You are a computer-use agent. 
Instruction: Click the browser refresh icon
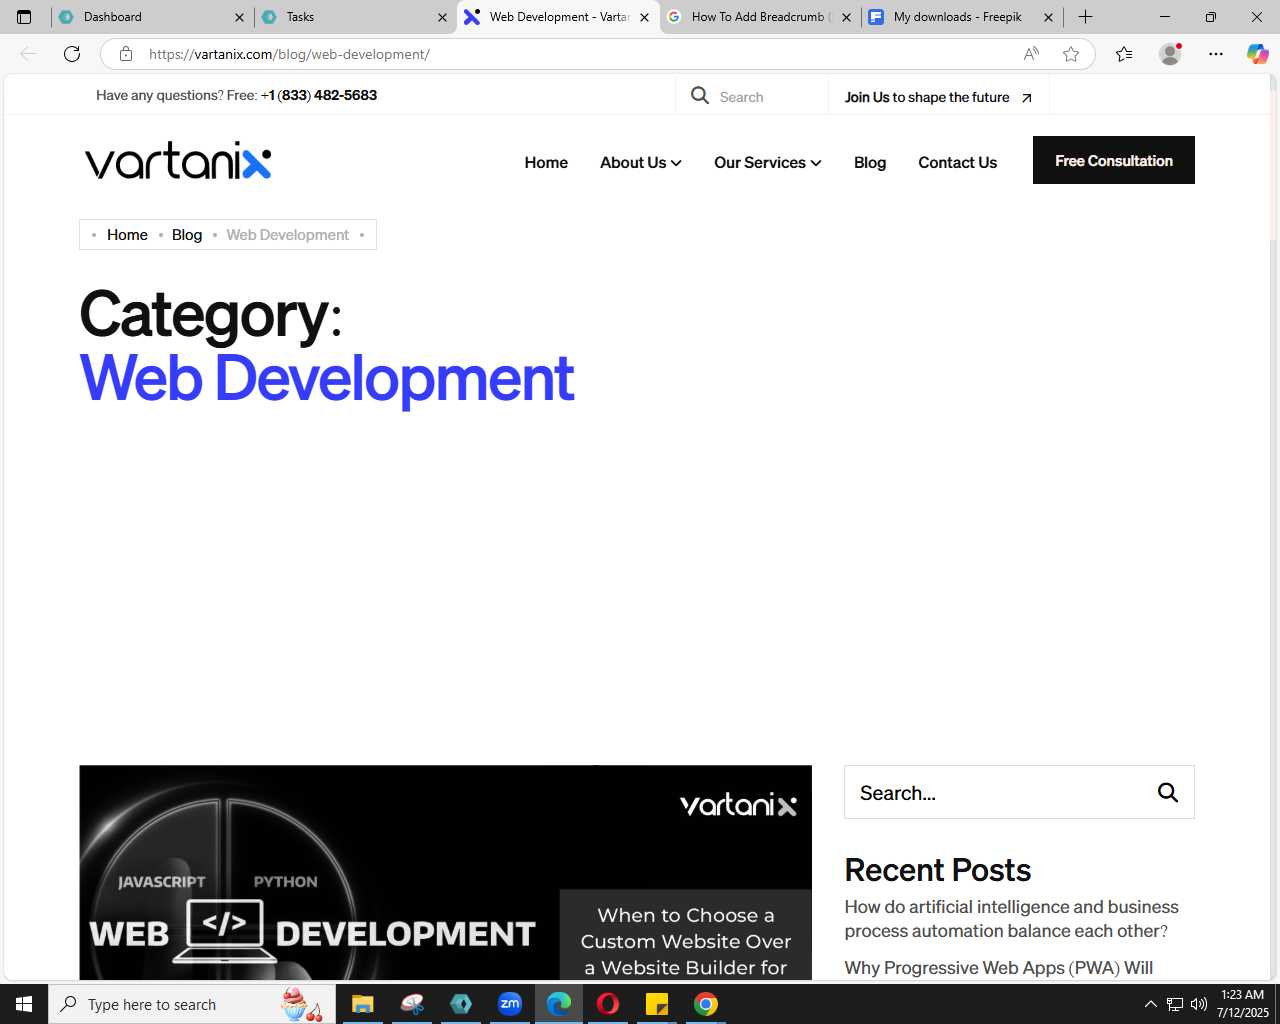tap(72, 54)
